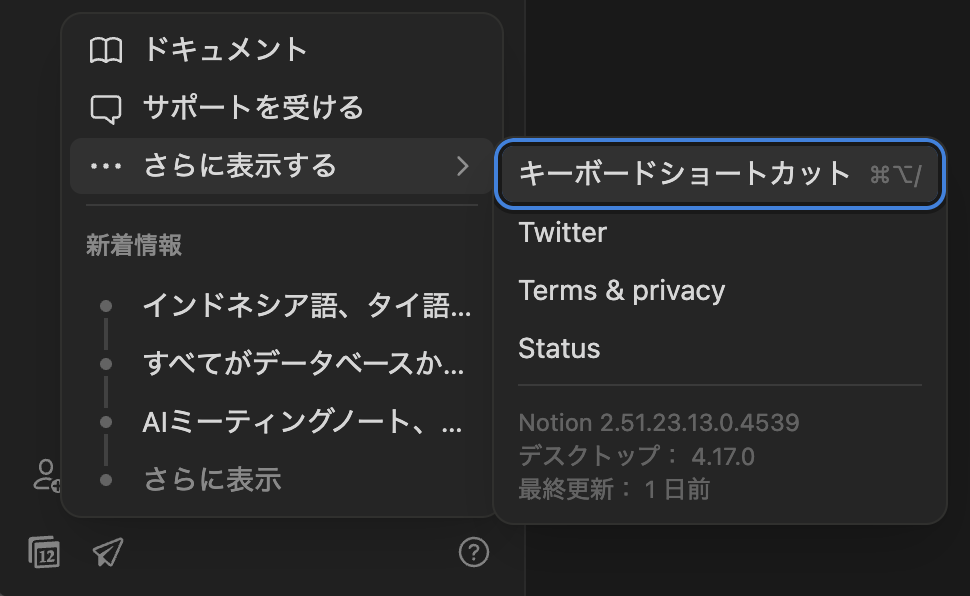Screen dimensions: 970x596
Task: Open news item すべてがデータベースか…
Action: tap(303, 363)
